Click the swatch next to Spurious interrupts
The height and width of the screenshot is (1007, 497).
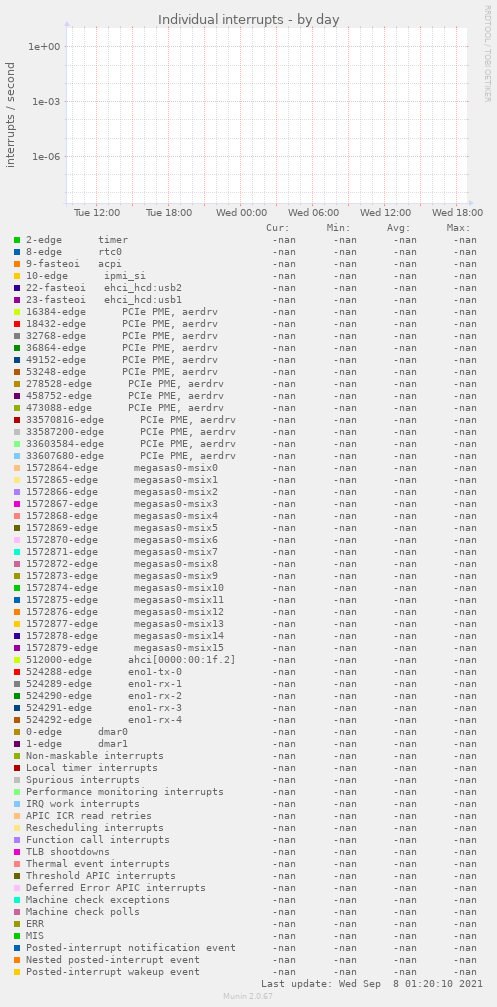(x=17, y=780)
